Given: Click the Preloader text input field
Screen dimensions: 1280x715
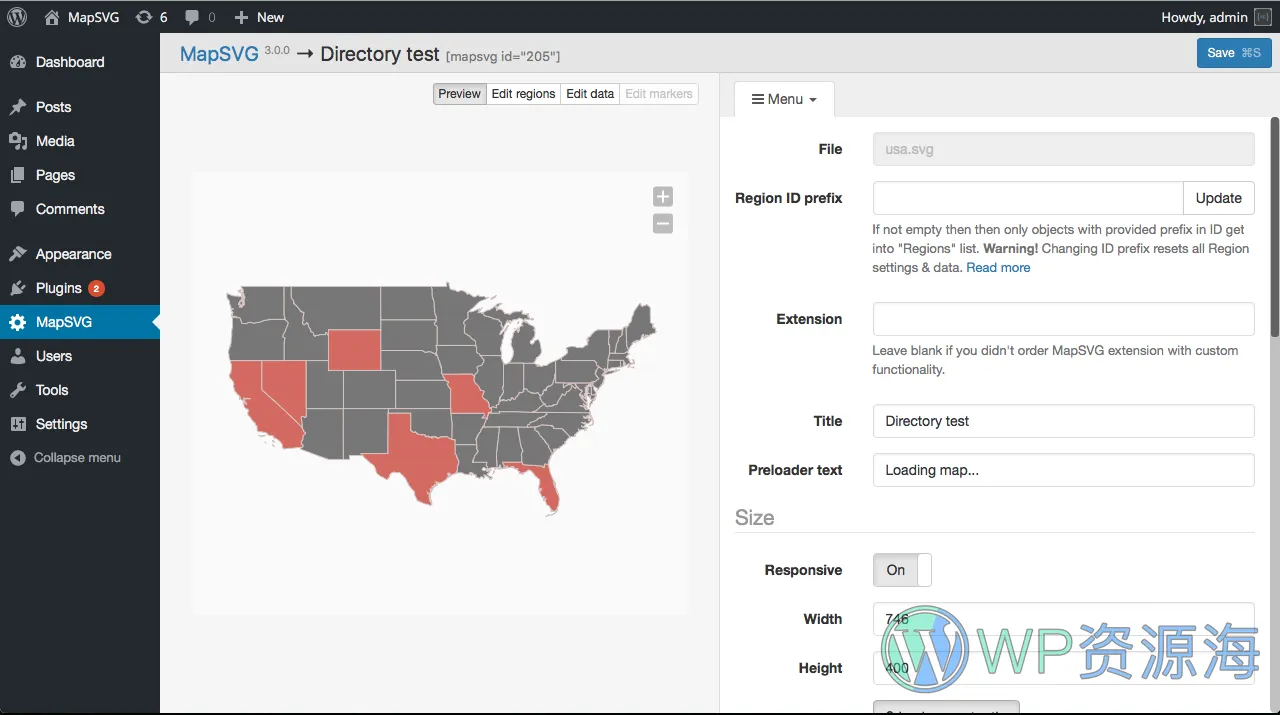Looking at the screenshot, I should point(1064,470).
